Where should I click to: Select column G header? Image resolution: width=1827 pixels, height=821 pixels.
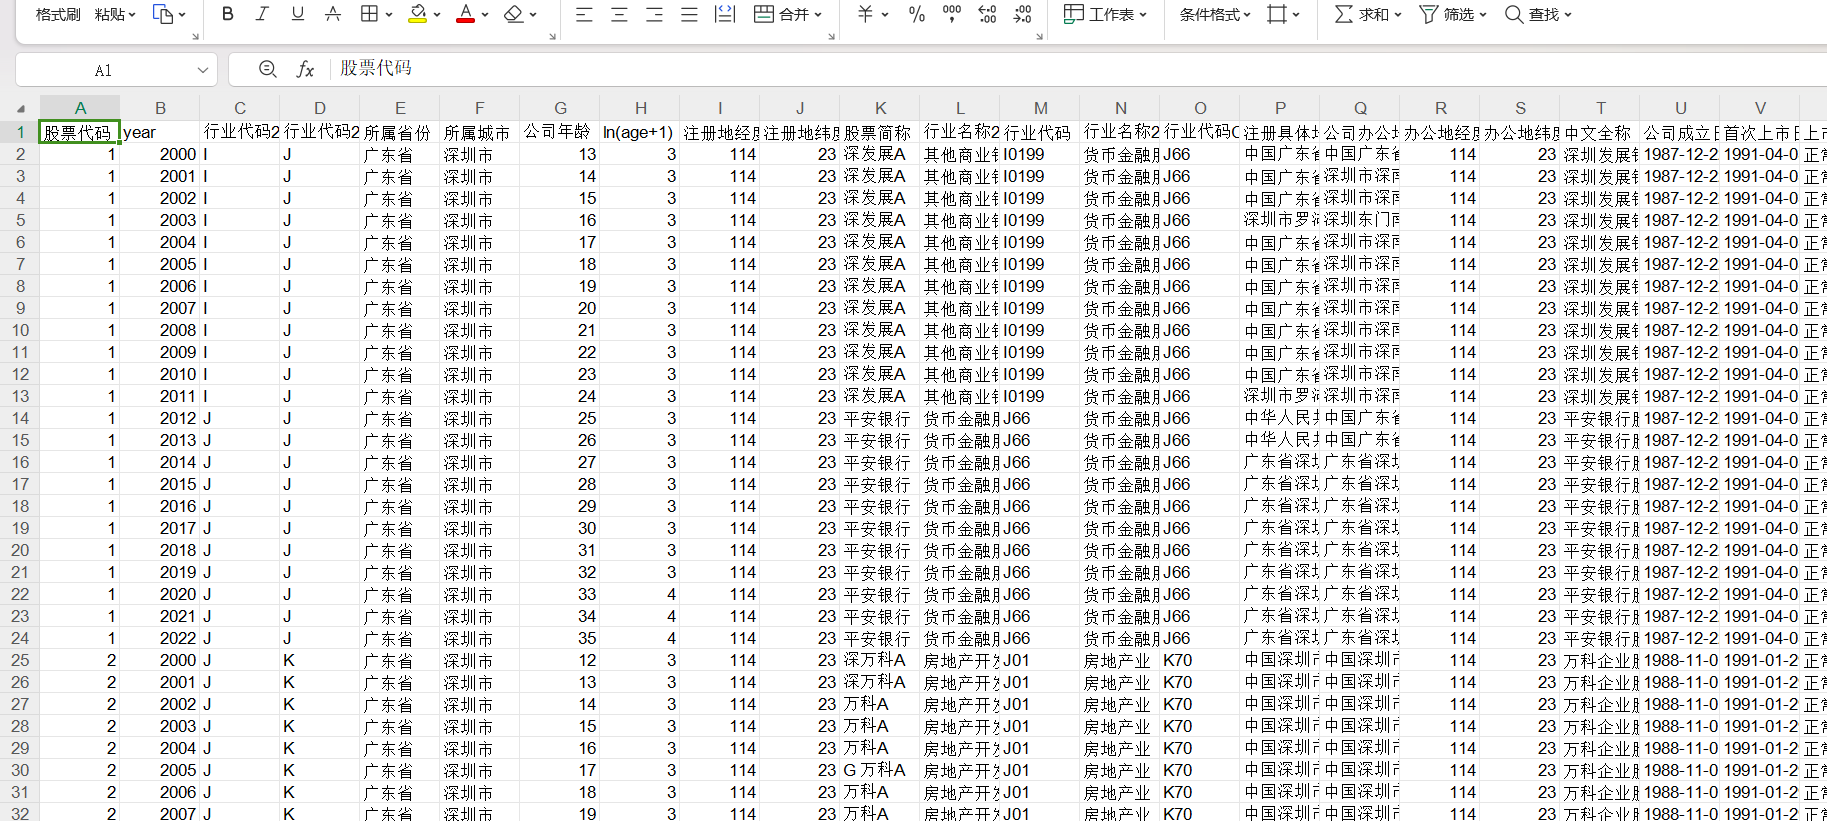click(560, 108)
